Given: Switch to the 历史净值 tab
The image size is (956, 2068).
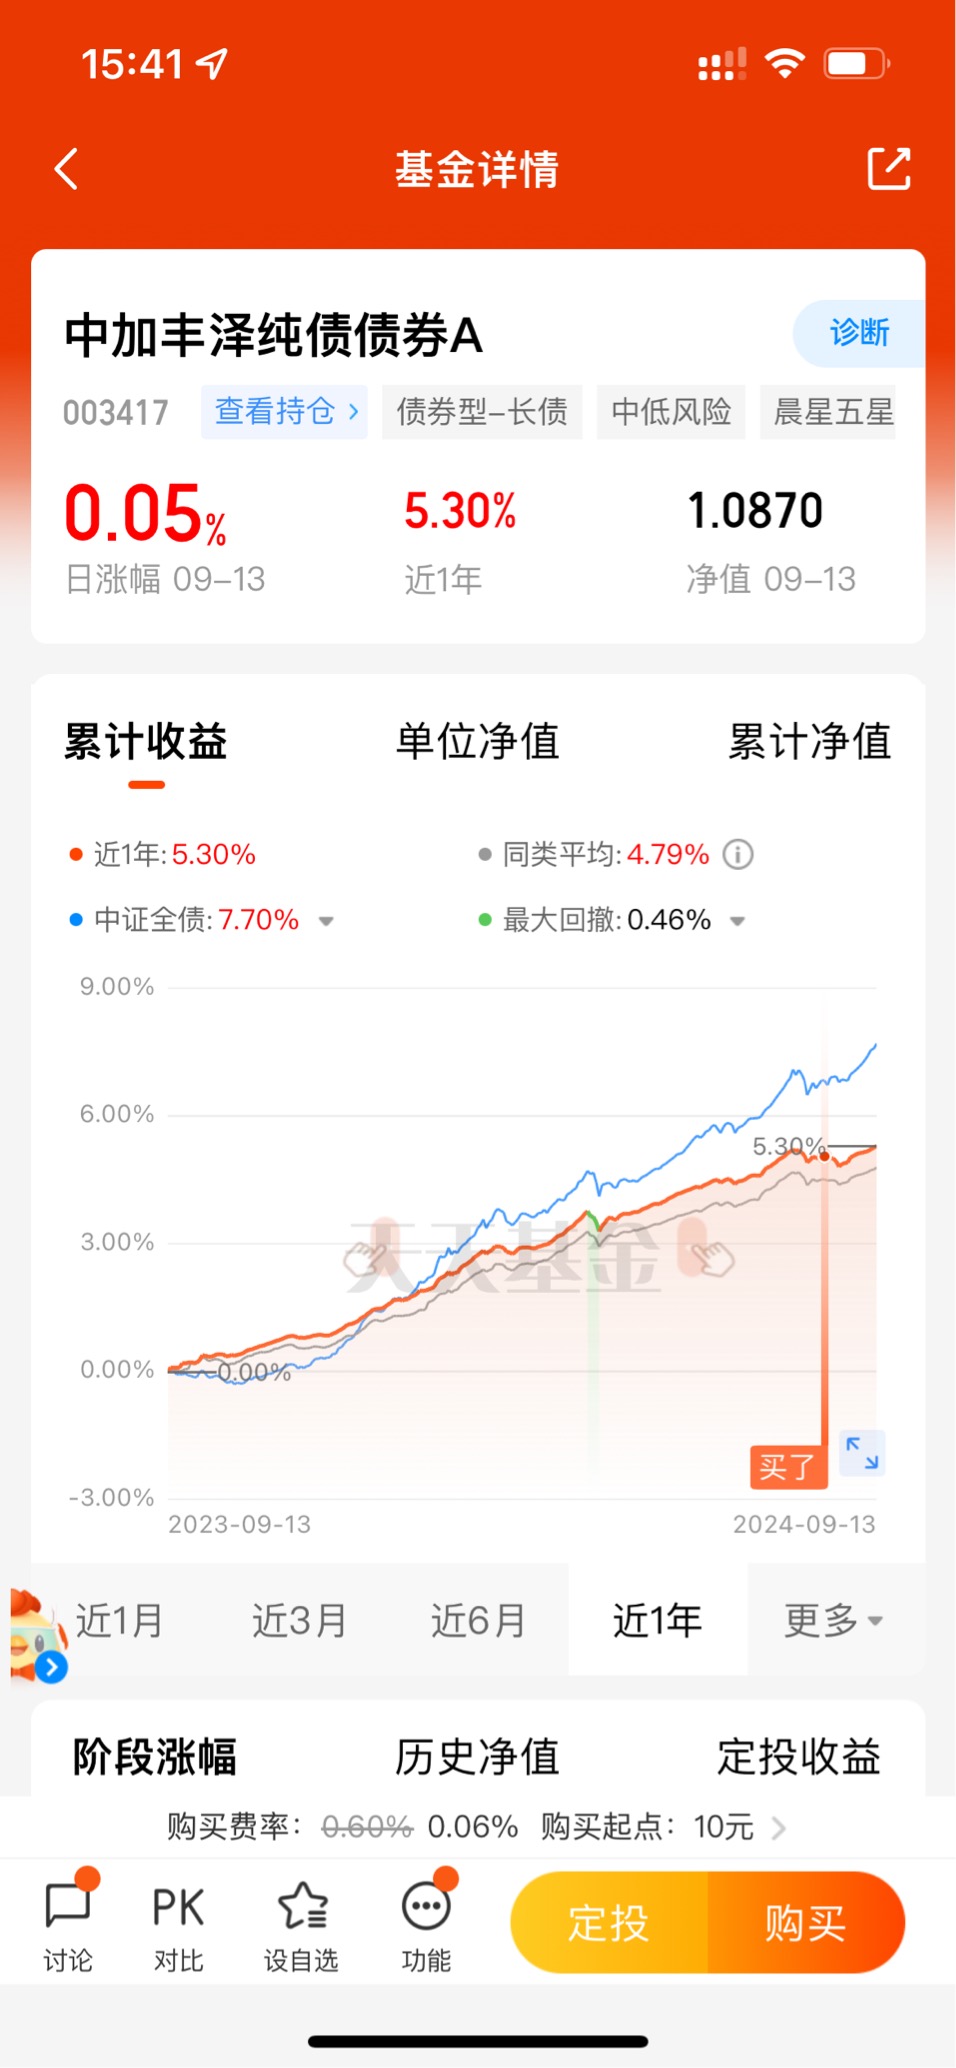Looking at the screenshot, I should click(477, 1757).
